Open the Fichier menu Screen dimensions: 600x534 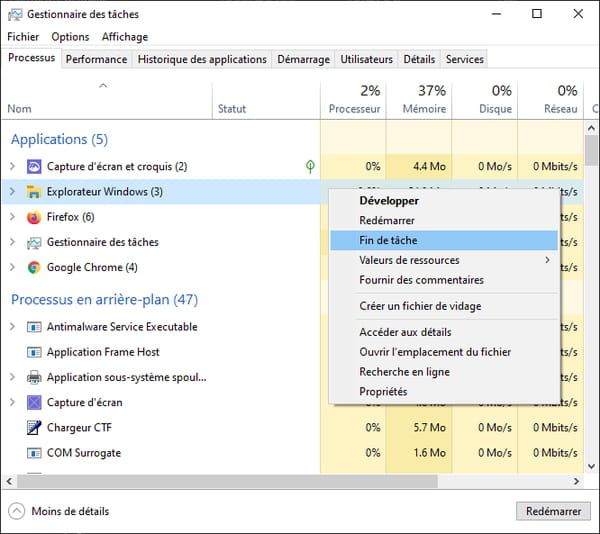23,37
